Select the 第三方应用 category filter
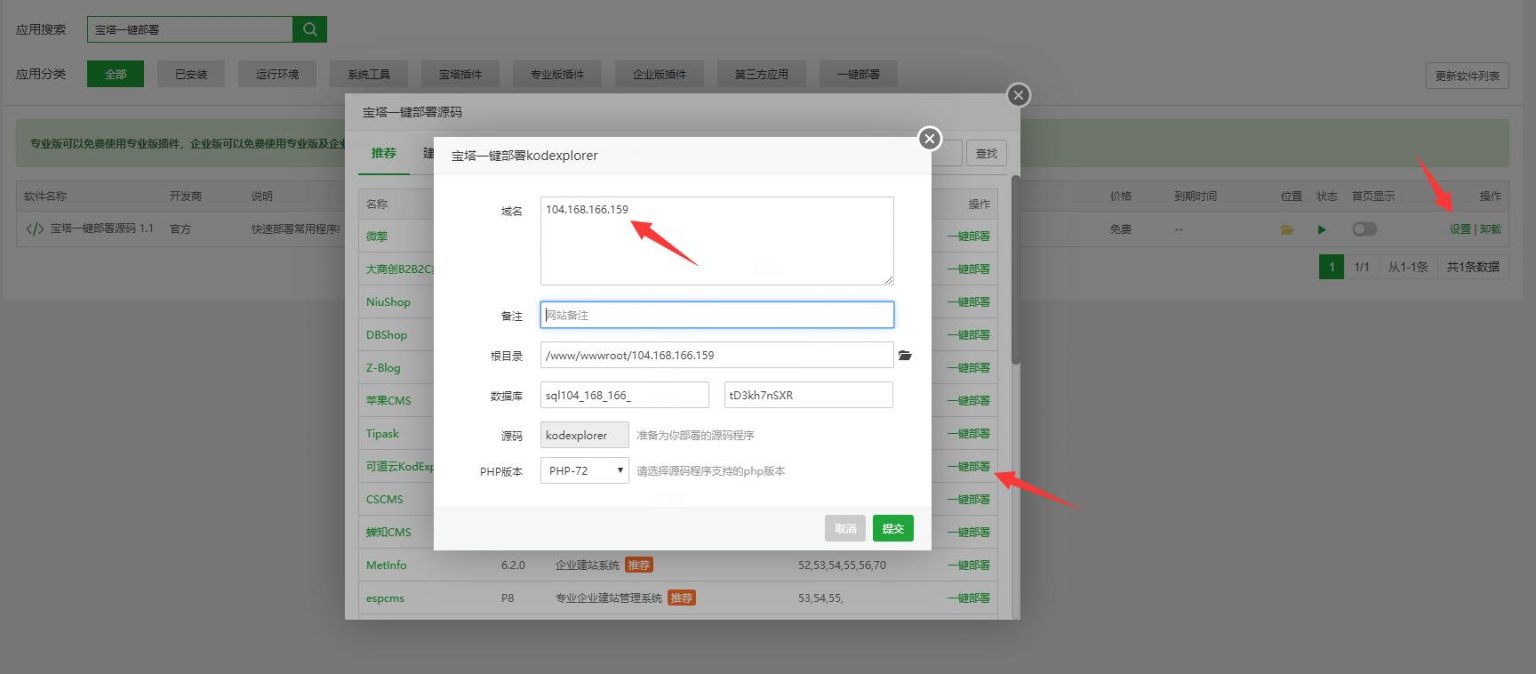Image resolution: width=1536 pixels, height=674 pixels. [761, 74]
